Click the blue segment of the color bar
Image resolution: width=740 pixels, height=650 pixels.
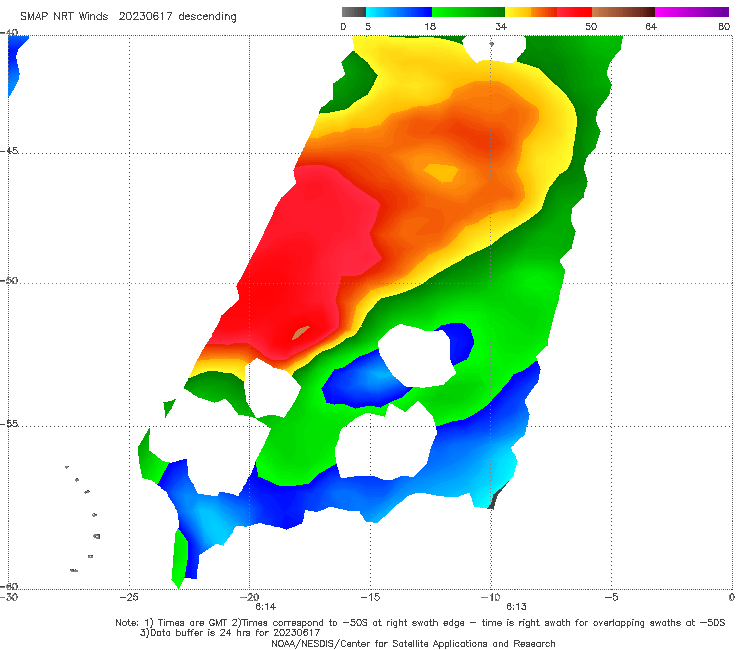399,12
